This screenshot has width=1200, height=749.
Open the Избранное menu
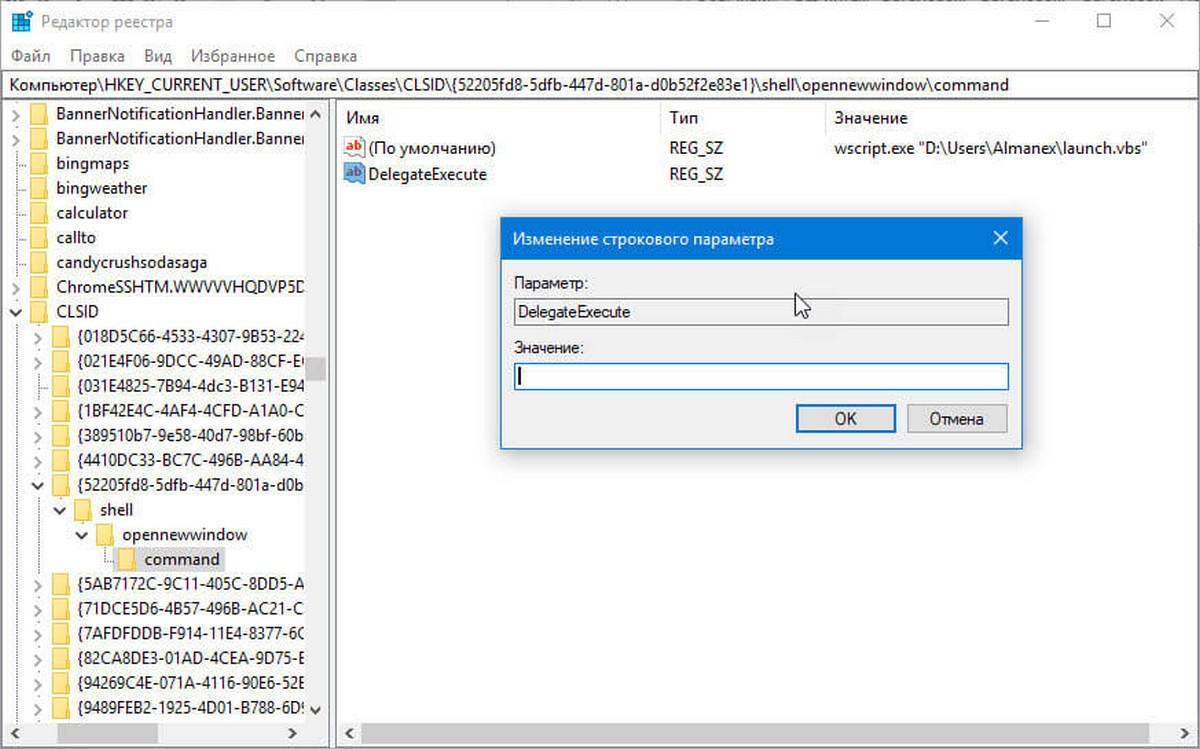coord(232,56)
